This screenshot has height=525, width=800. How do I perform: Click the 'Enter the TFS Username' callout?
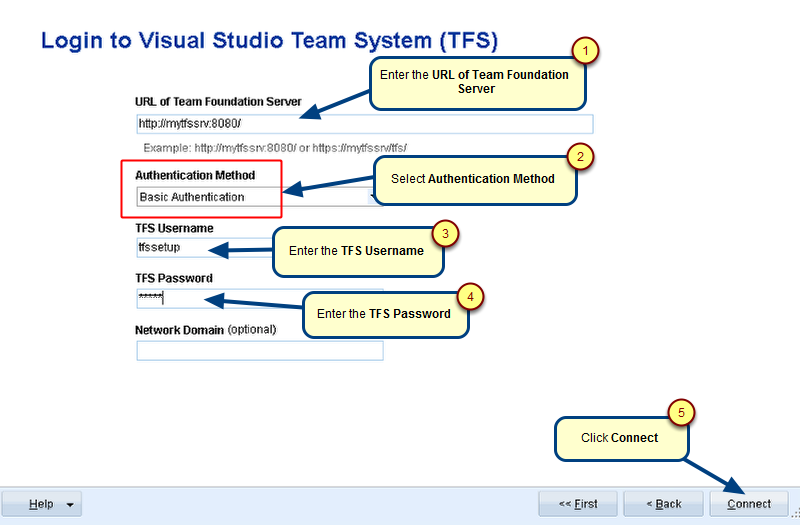[358, 252]
